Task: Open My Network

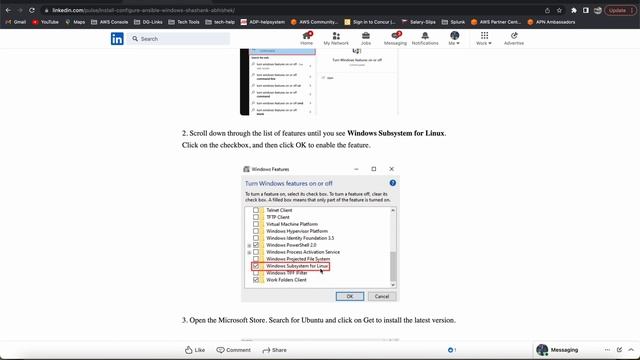Action: 336,38
